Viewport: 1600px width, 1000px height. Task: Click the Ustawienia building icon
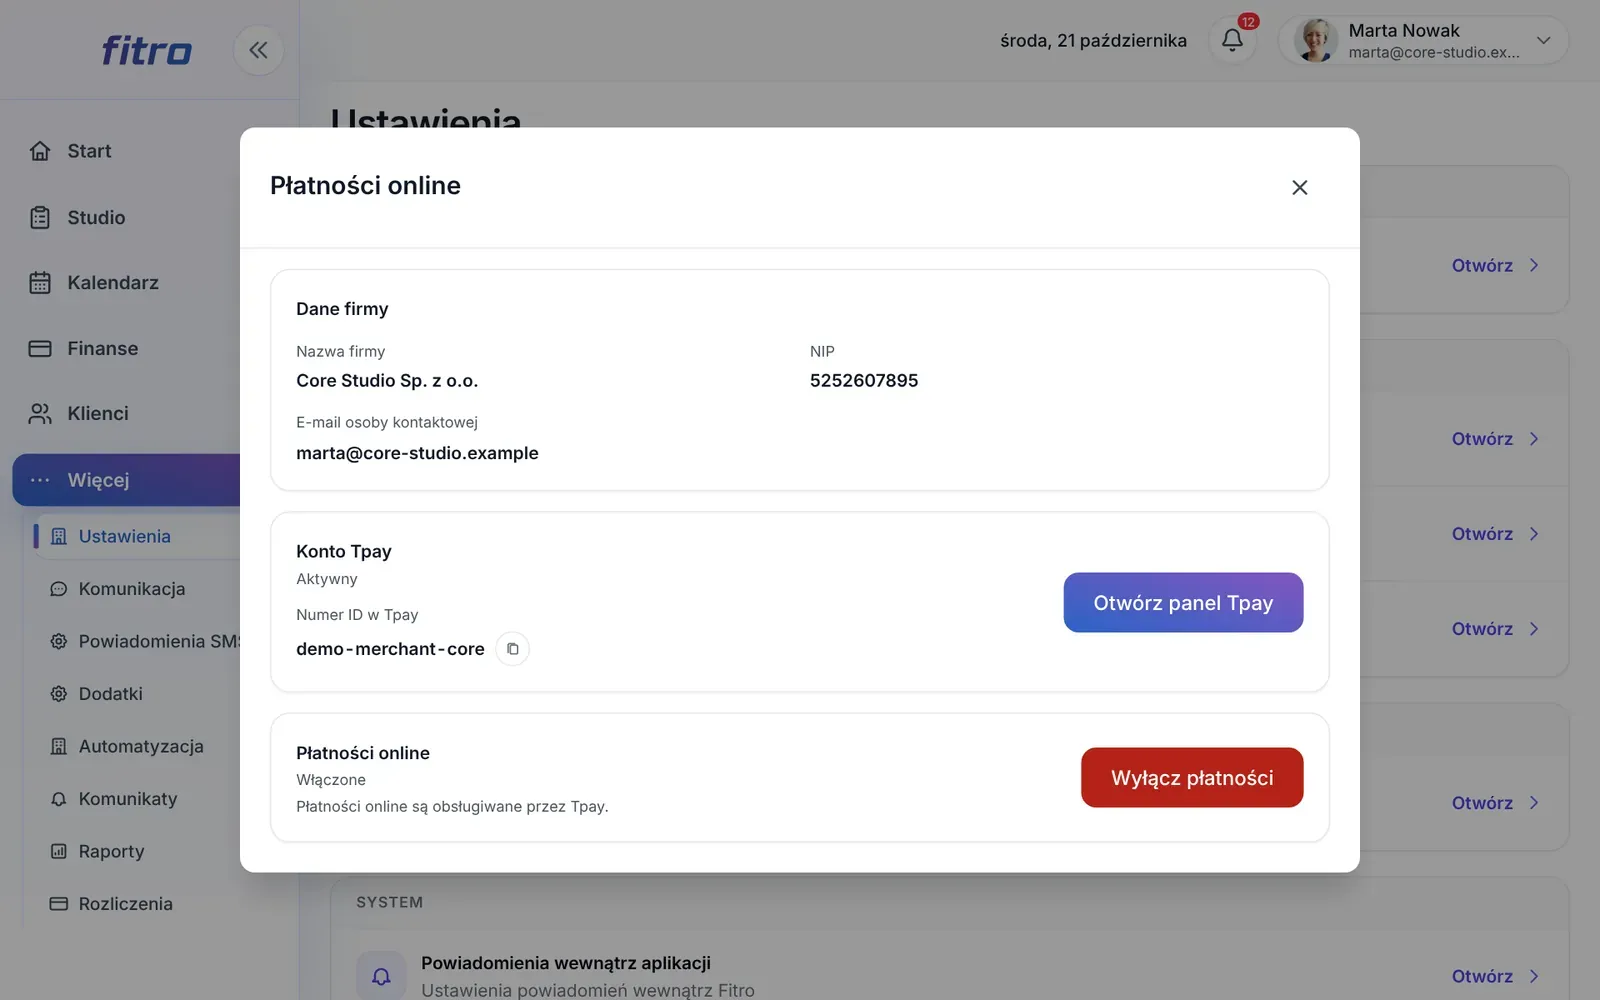pyautogui.click(x=59, y=537)
